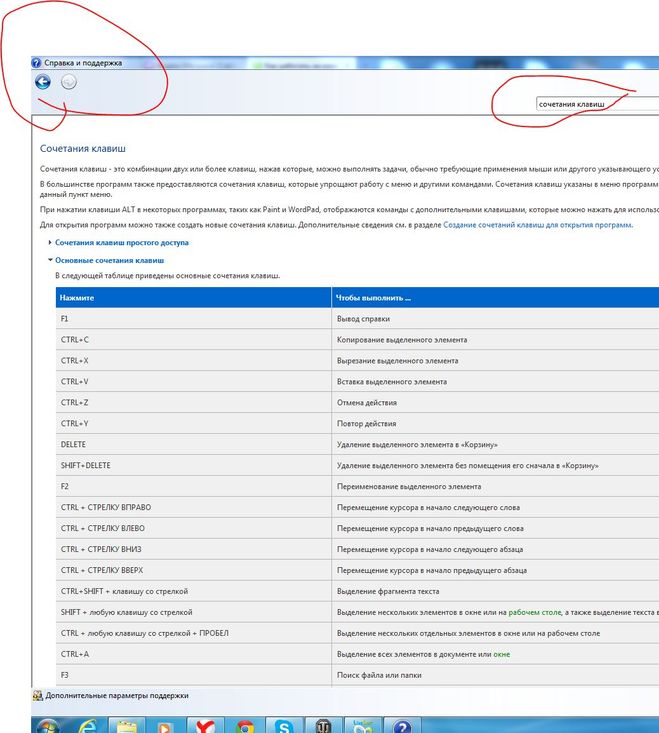Open Yandex browser from the taskbar
The width and height of the screenshot is (659, 733).
(x=204, y=725)
